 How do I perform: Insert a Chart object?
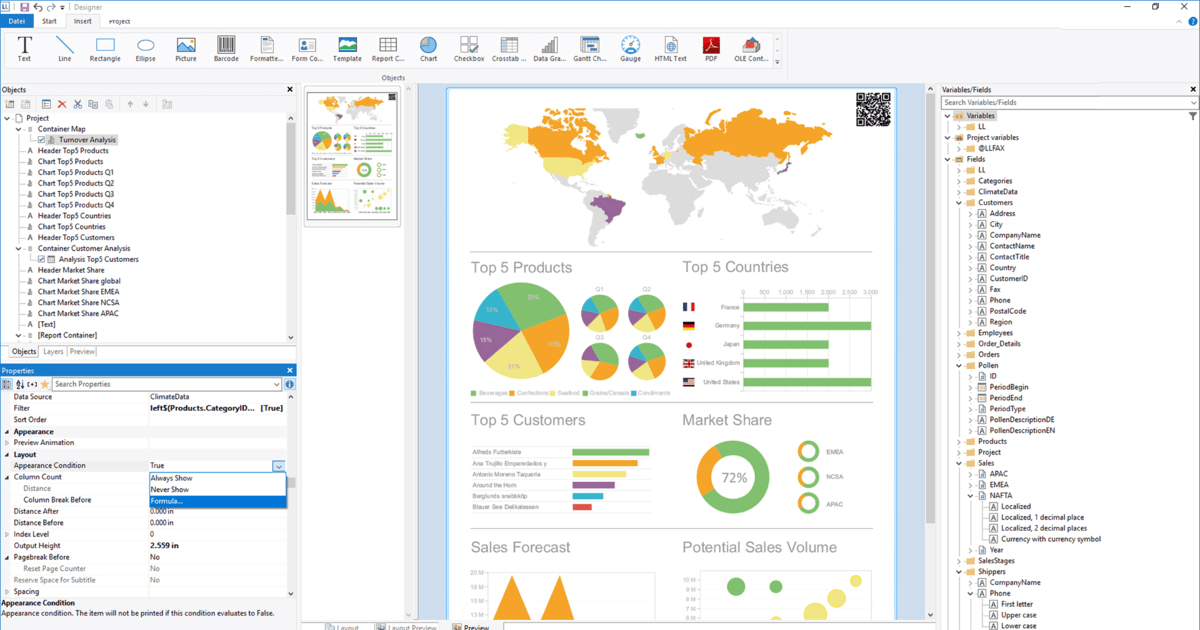(428, 48)
